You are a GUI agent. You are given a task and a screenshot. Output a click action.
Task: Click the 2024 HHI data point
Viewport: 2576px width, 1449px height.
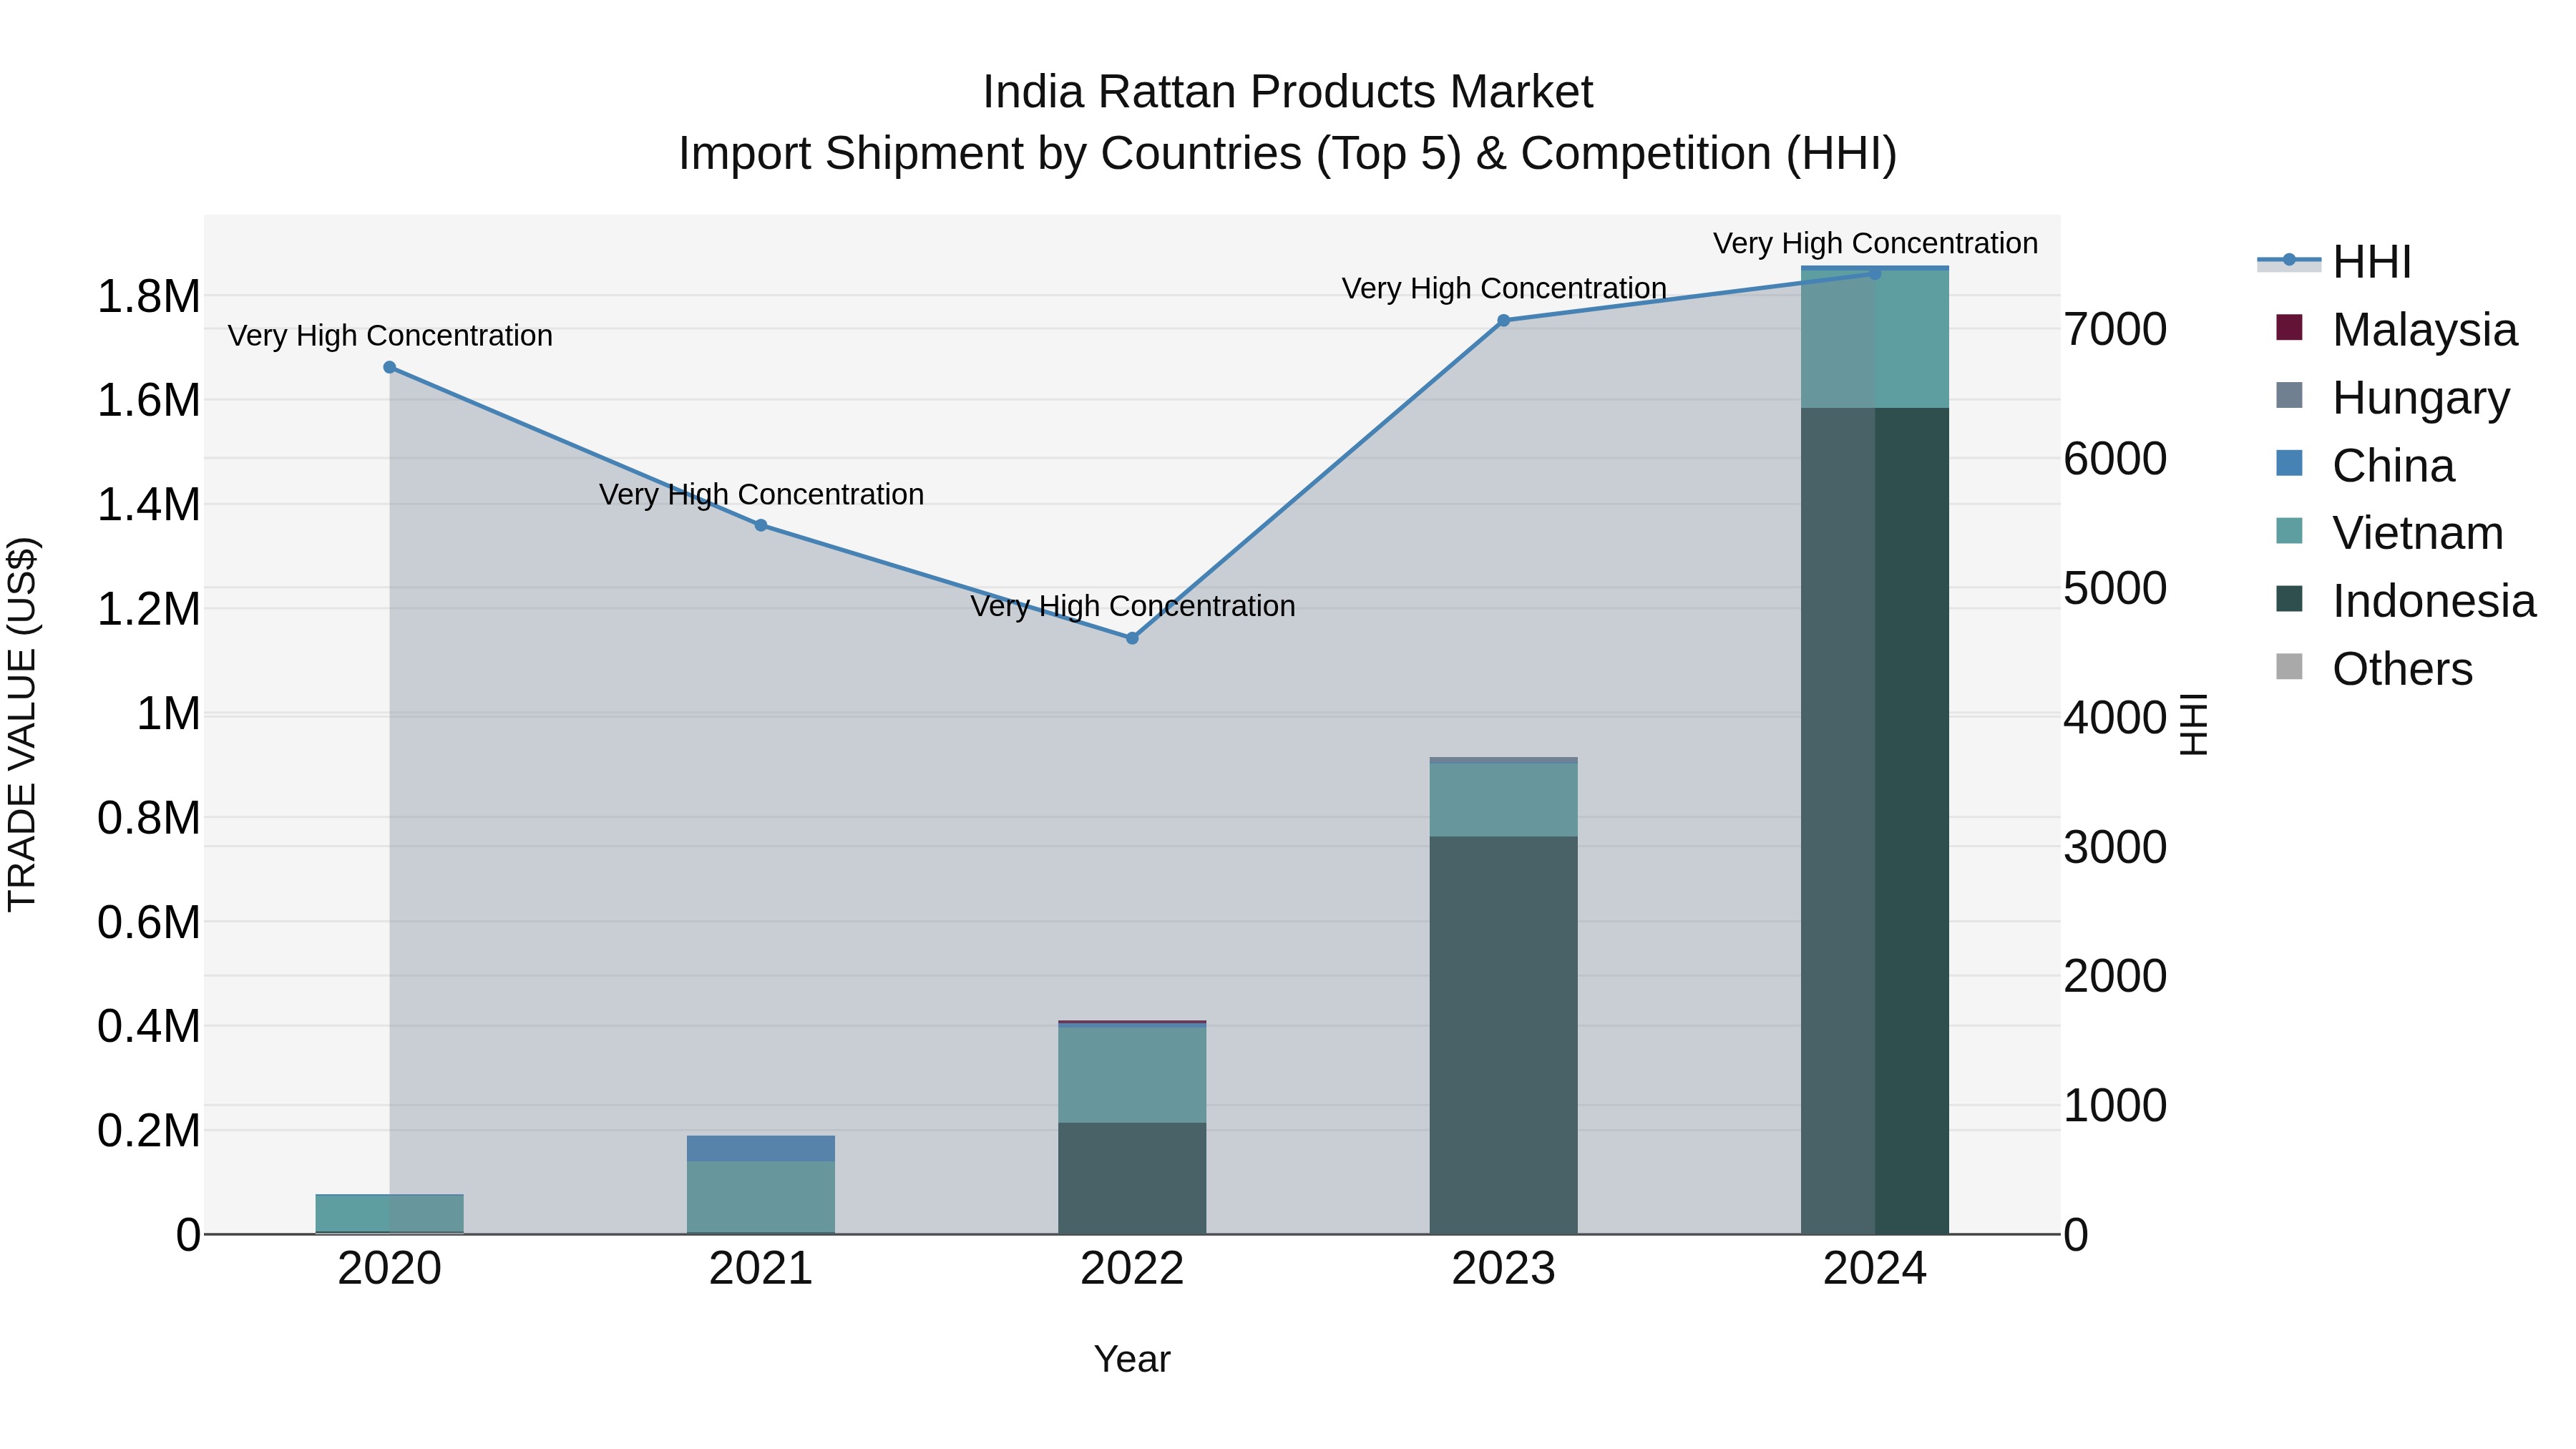[1875, 273]
